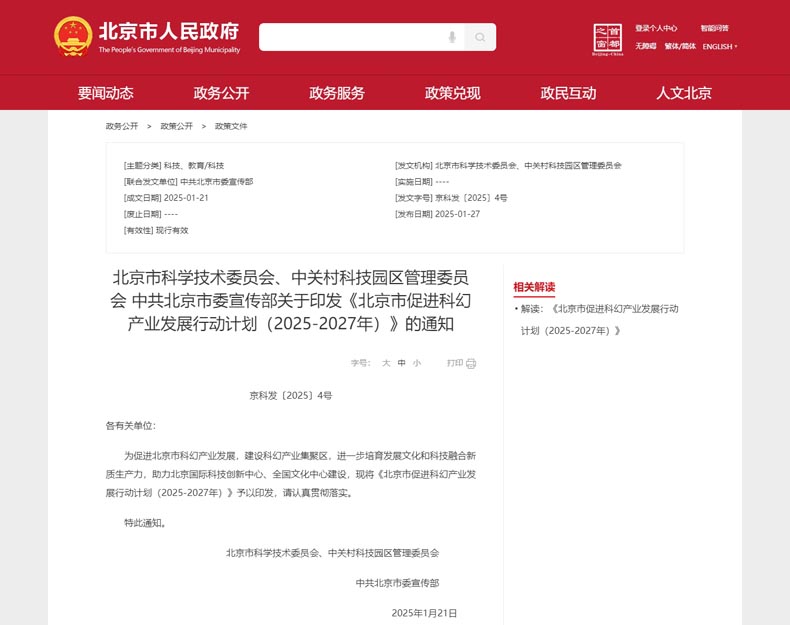The image size is (790, 625).
Task: Click the 中共北京市委宣传部 signature line
Action: click(398, 583)
